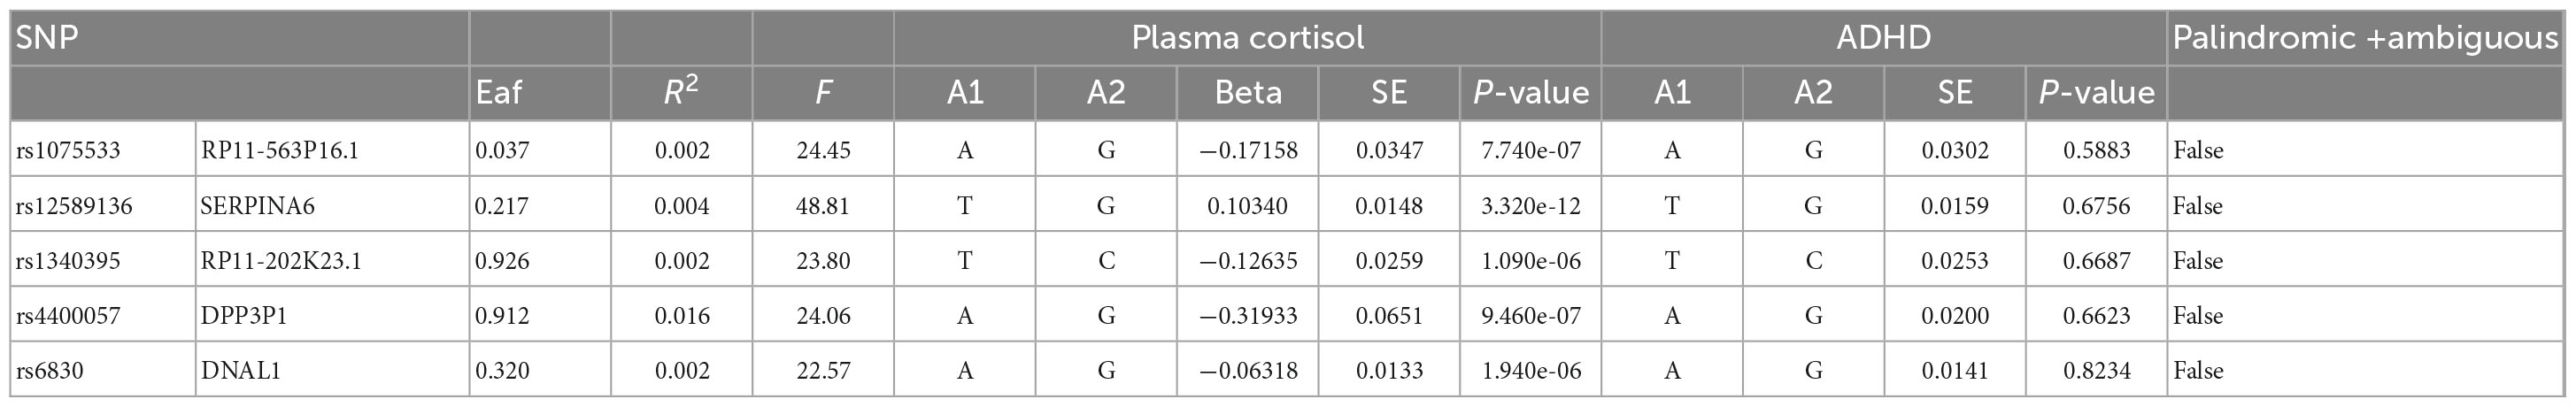Click the Eaf column header
The image size is (2576, 407).
tap(540, 93)
